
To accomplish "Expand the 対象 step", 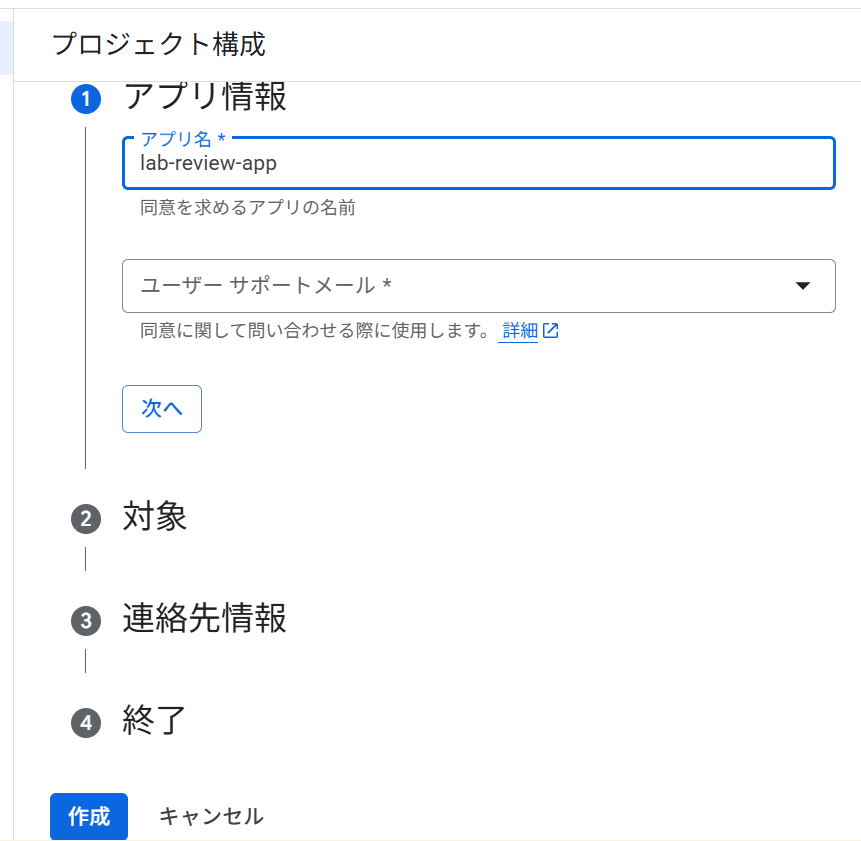I will tap(155, 517).
